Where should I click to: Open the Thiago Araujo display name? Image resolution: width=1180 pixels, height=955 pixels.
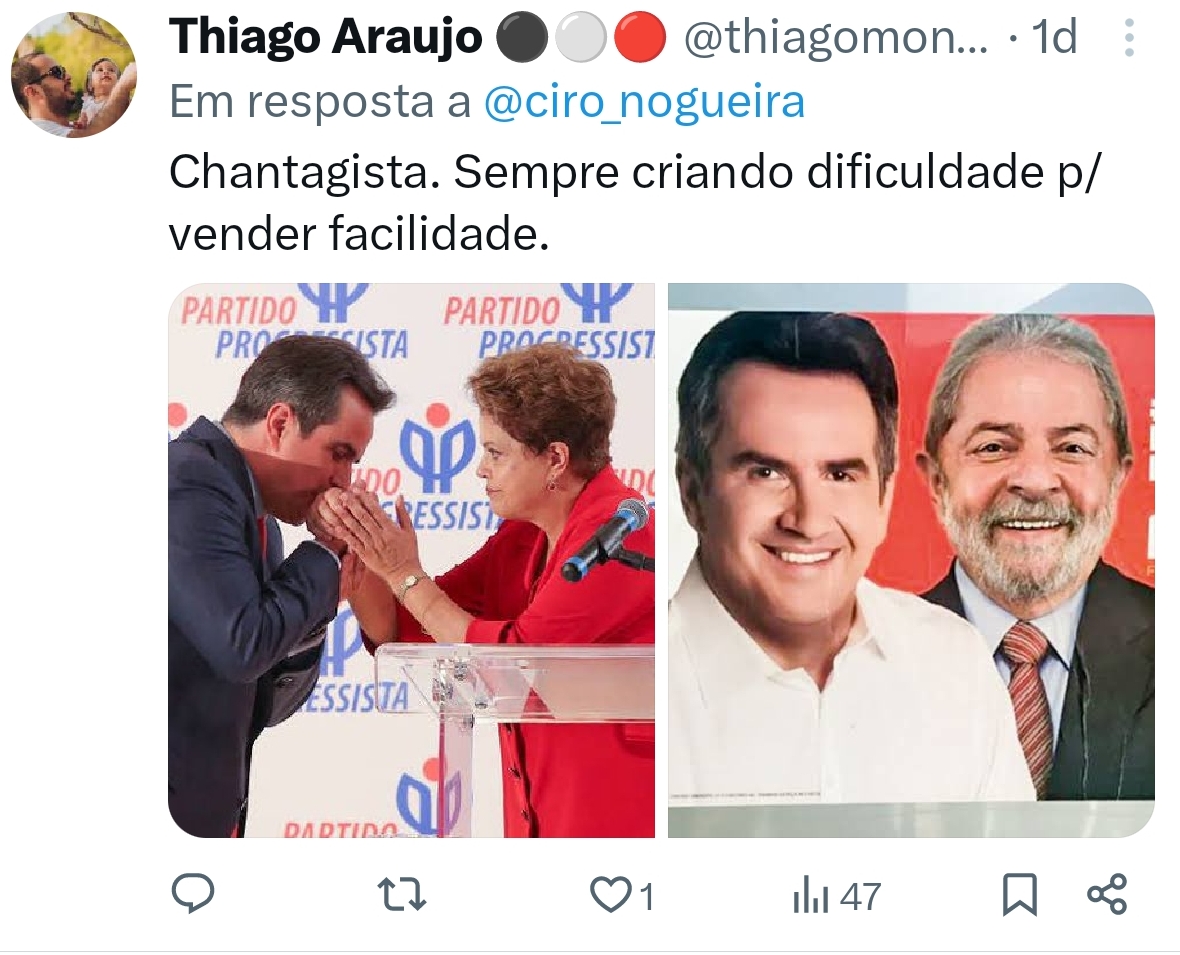click(x=325, y=36)
